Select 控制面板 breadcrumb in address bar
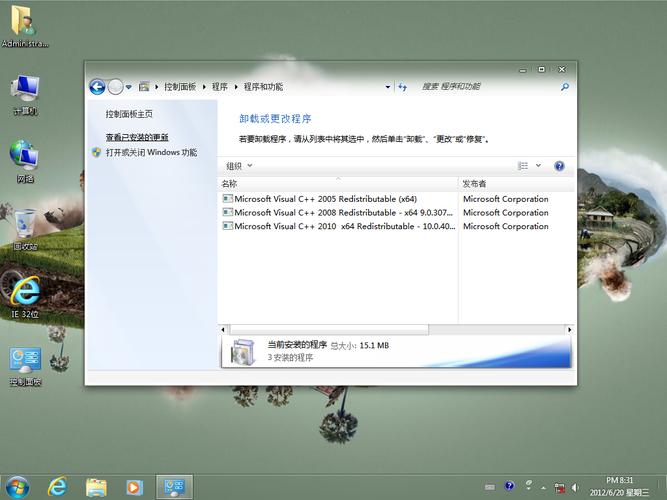Screen dimensions: 667x500 [x=180, y=87]
